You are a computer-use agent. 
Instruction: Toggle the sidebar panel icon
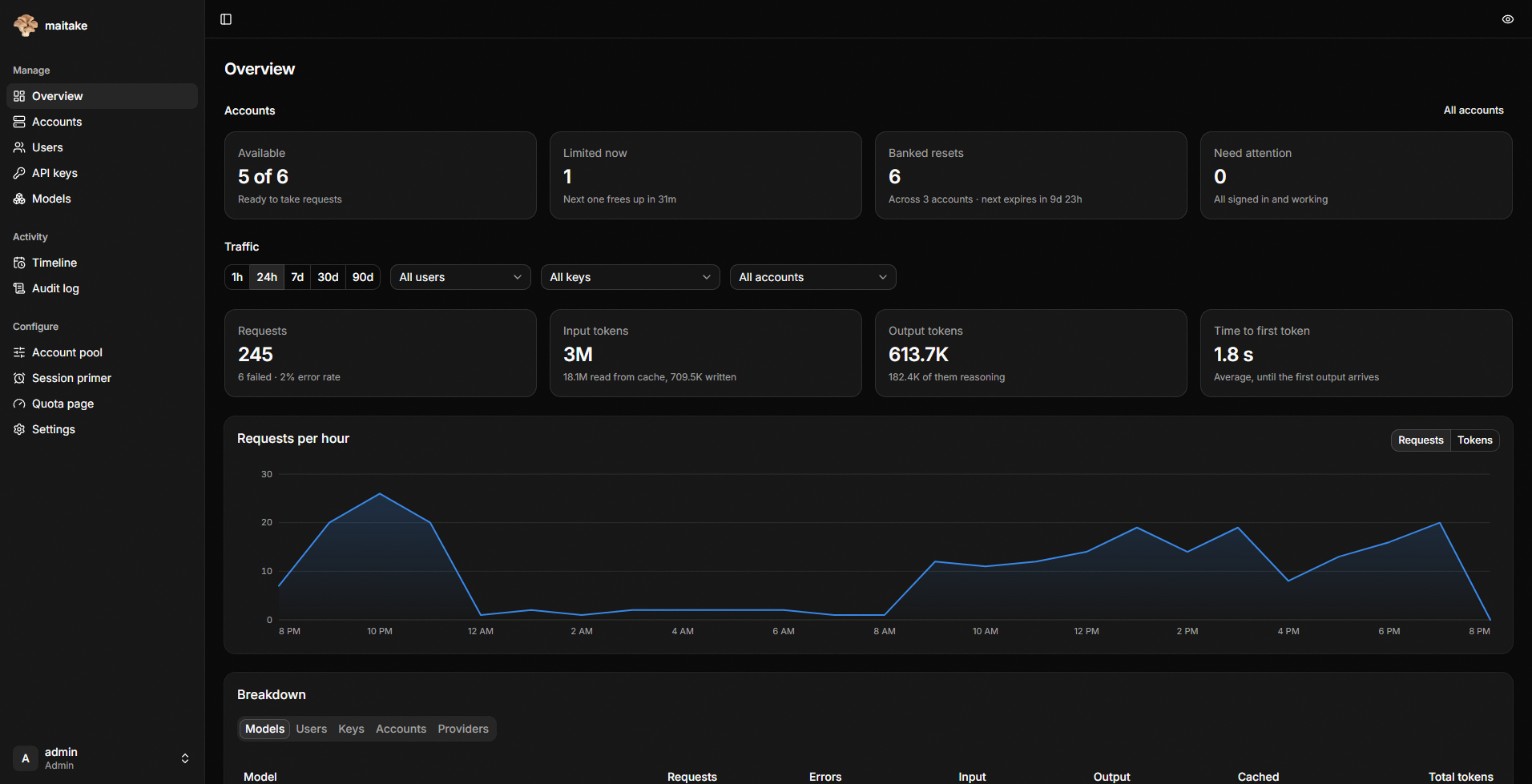226,19
